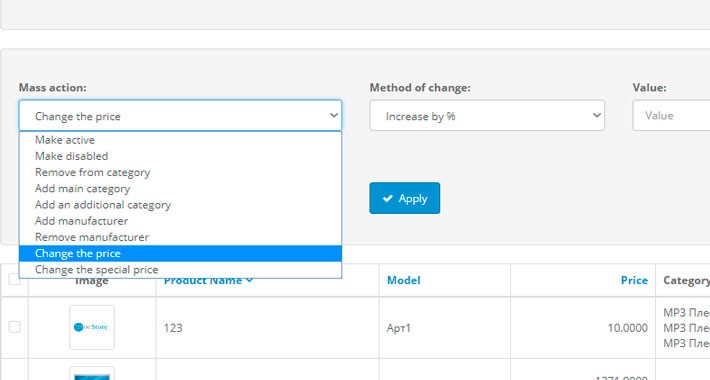Click product name cell '123'
The width and height of the screenshot is (710, 380).
click(x=173, y=328)
